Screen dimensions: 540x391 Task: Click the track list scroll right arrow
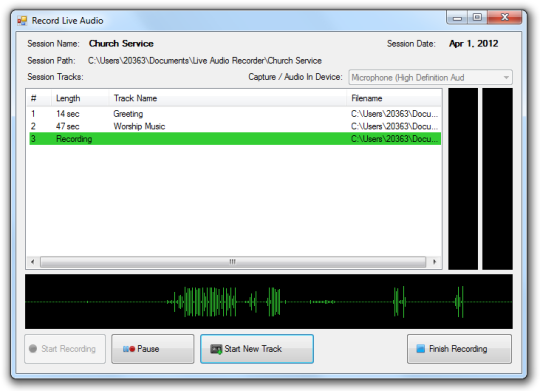click(x=435, y=262)
